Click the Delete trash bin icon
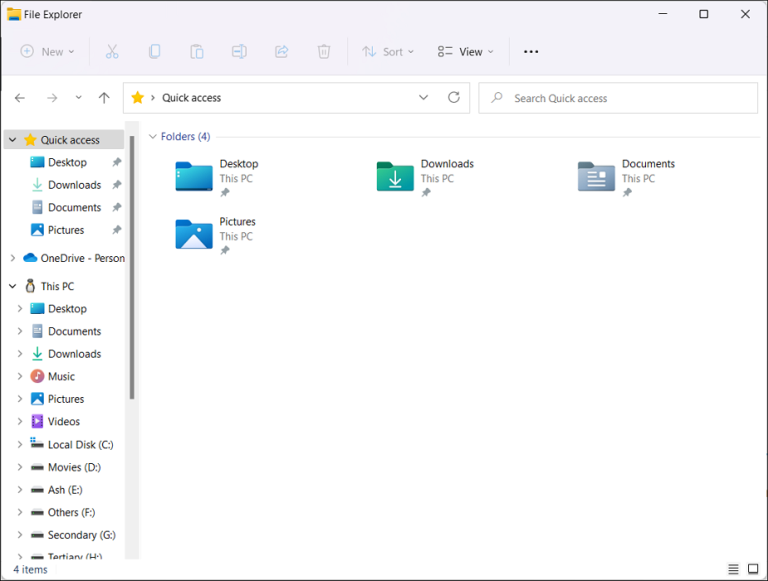 pos(324,51)
